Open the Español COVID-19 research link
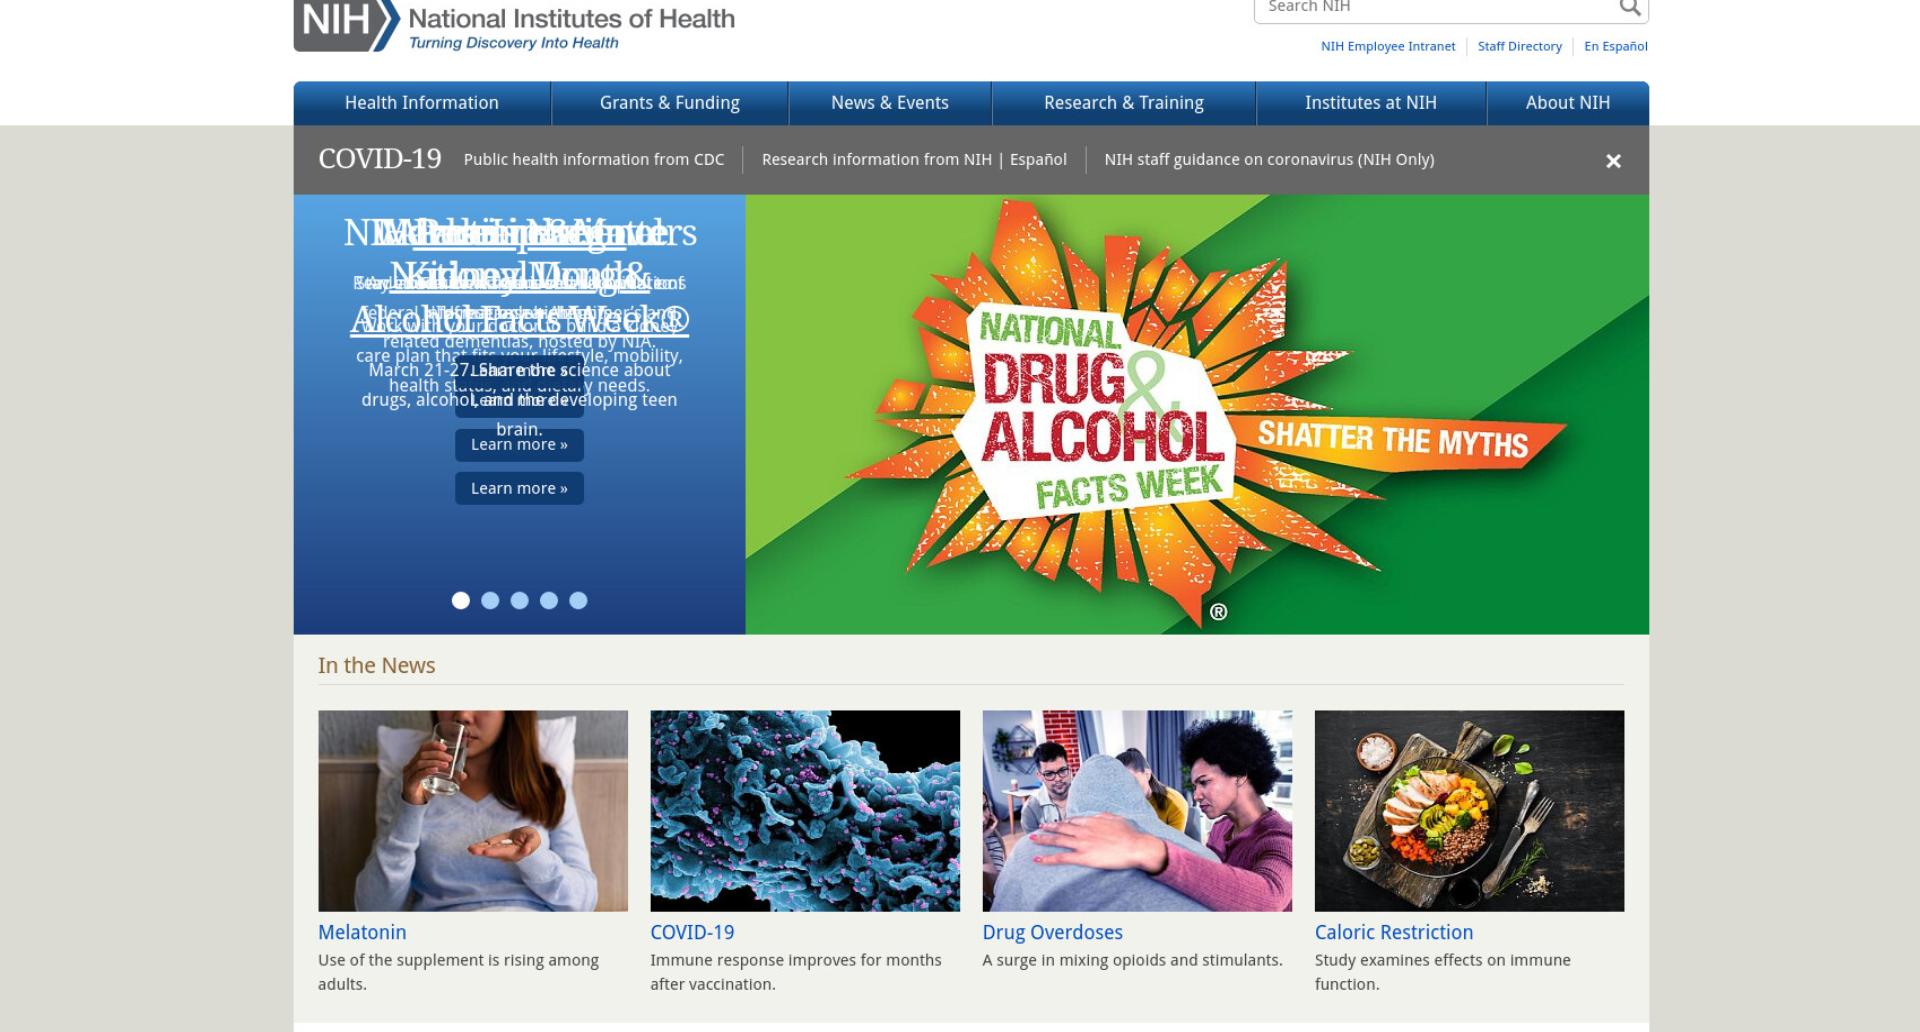The height and width of the screenshot is (1032, 1920). [1038, 160]
